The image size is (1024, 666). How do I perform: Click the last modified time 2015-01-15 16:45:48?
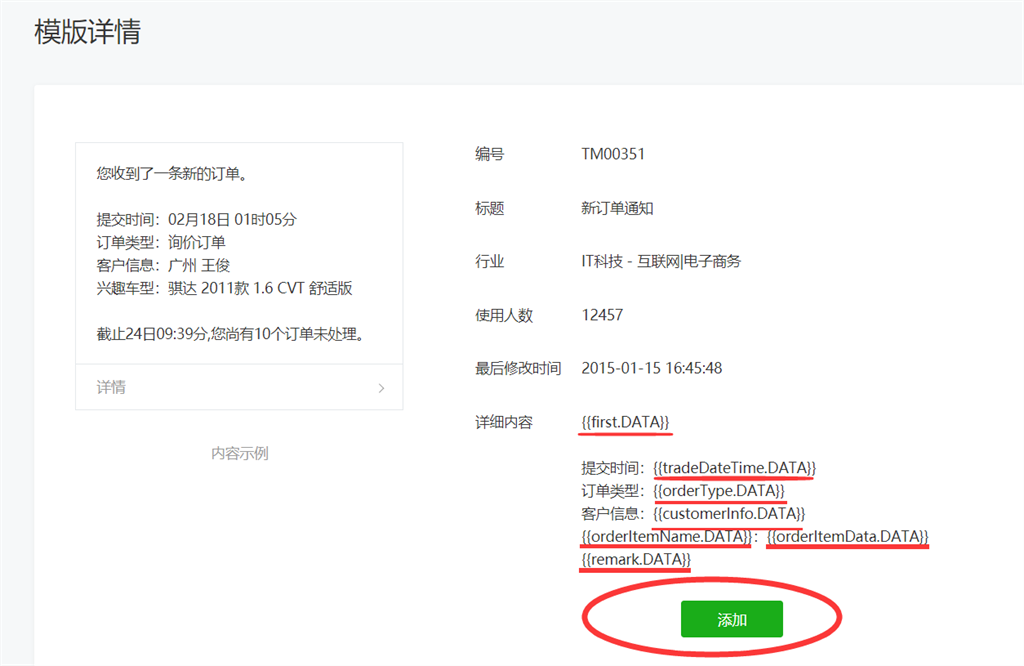pyautogui.click(x=651, y=368)
